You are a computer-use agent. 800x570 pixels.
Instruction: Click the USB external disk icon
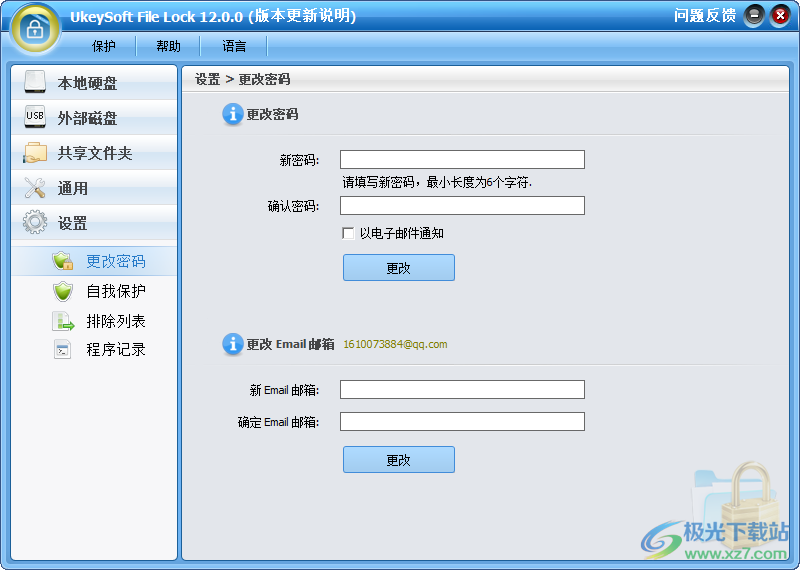tap(35, 117)
